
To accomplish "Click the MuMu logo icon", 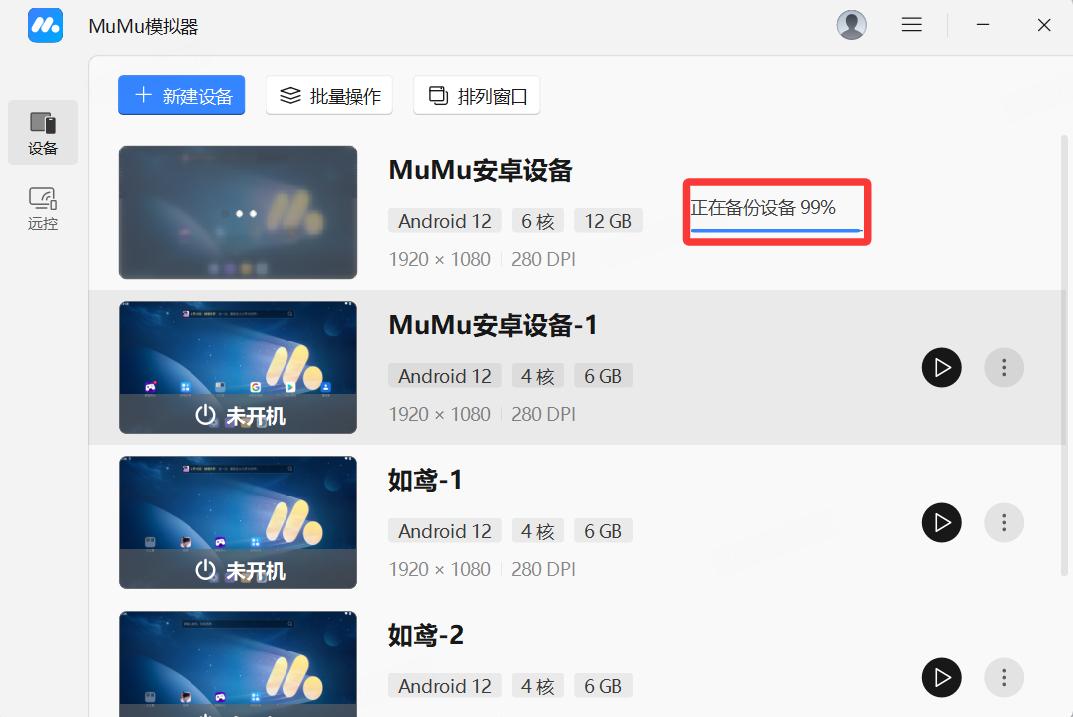I will (x=45, y=25).
